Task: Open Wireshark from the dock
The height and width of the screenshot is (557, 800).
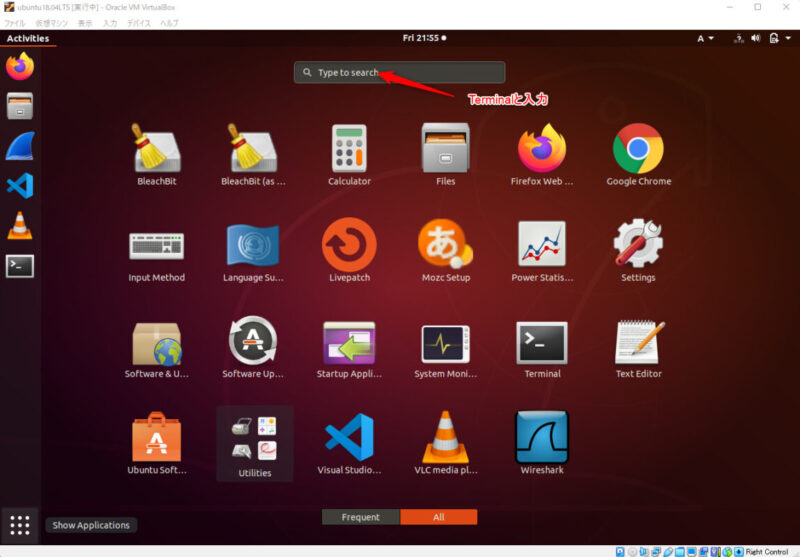Action: [x=20, y=146]
